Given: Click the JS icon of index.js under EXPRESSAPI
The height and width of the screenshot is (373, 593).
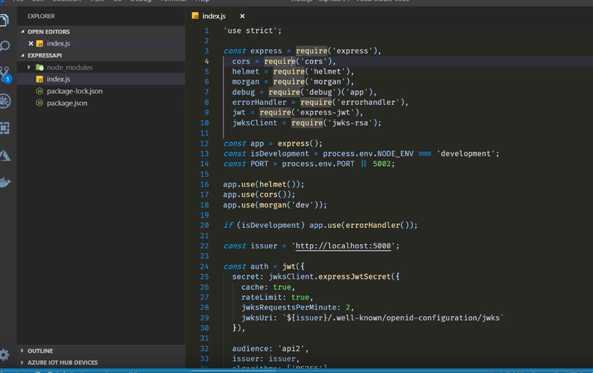Looking at the screenshot, I should tap(39, 79).
